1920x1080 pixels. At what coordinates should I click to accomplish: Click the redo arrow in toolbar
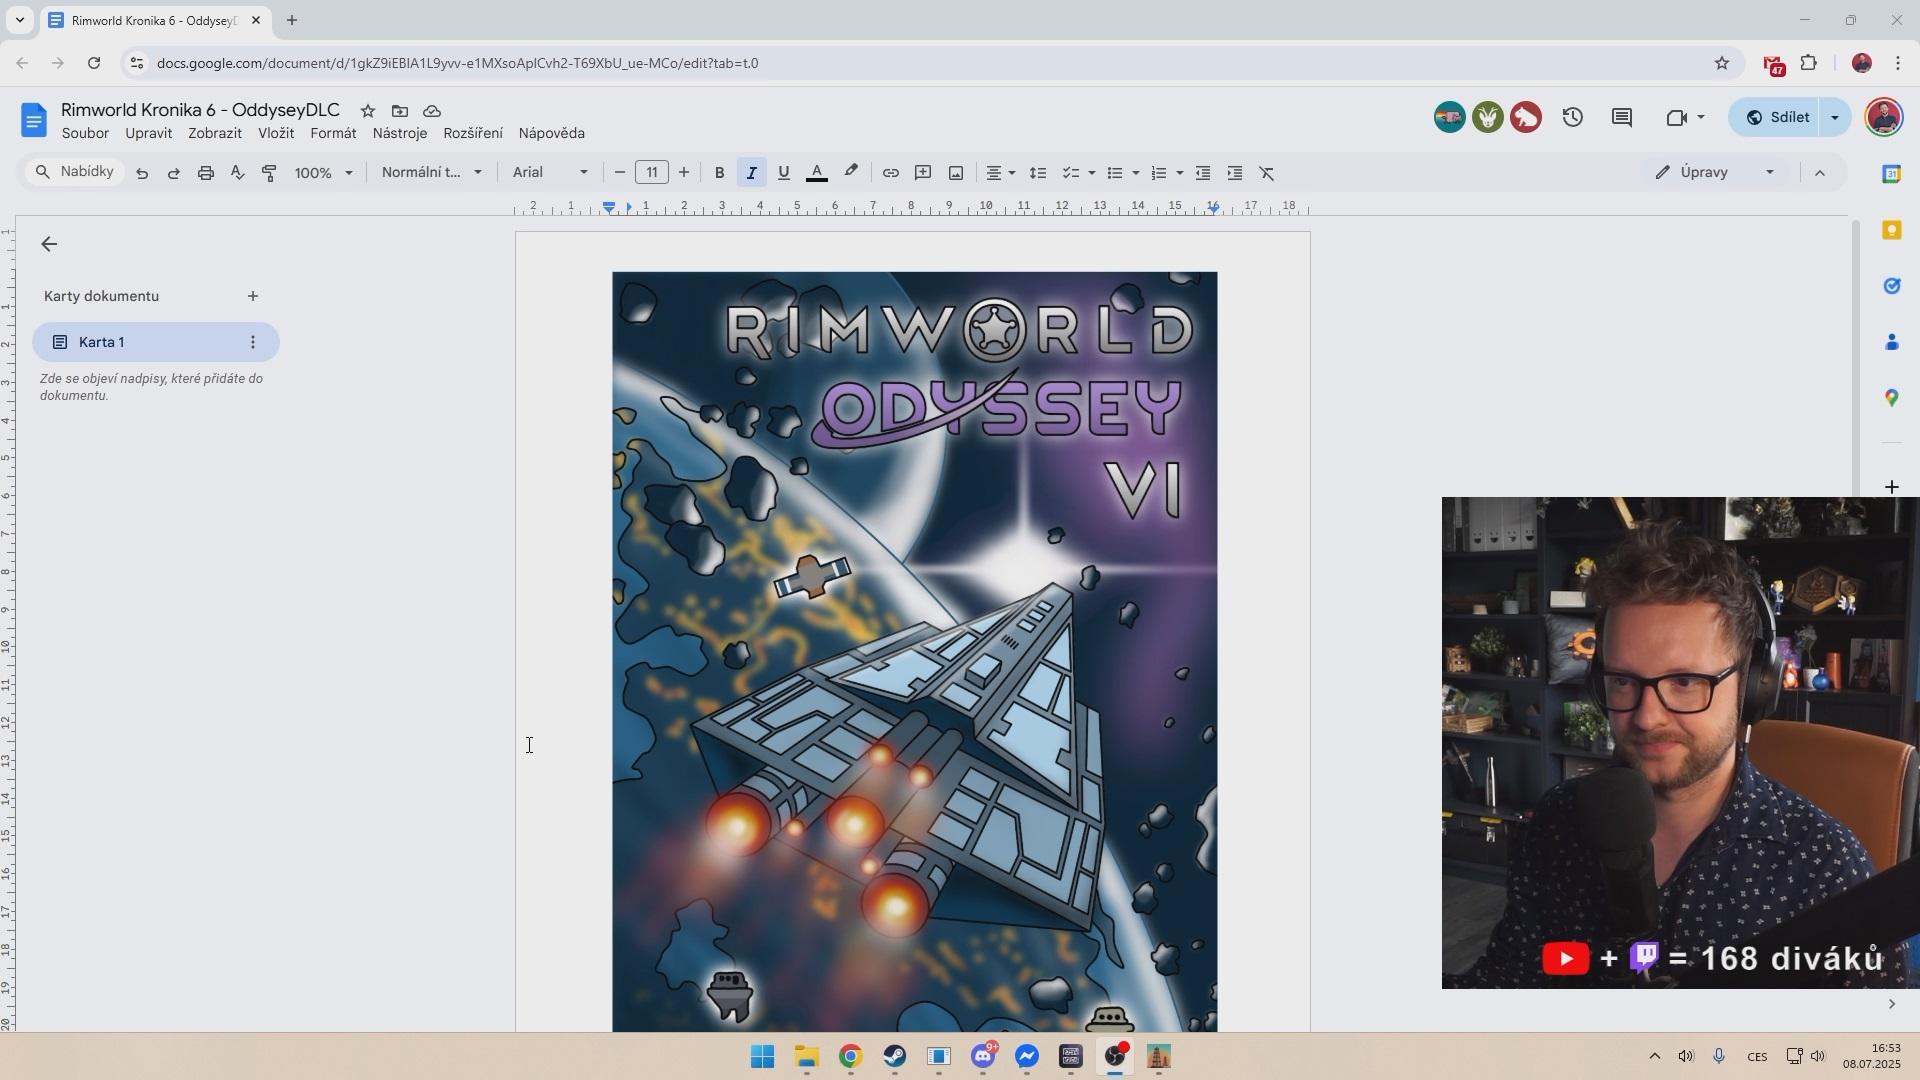(x=174, y=173)
